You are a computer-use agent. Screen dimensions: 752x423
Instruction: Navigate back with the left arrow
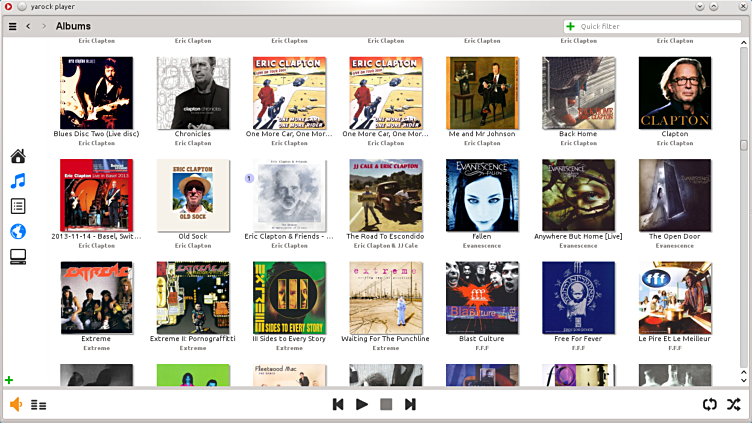[28, 26]
